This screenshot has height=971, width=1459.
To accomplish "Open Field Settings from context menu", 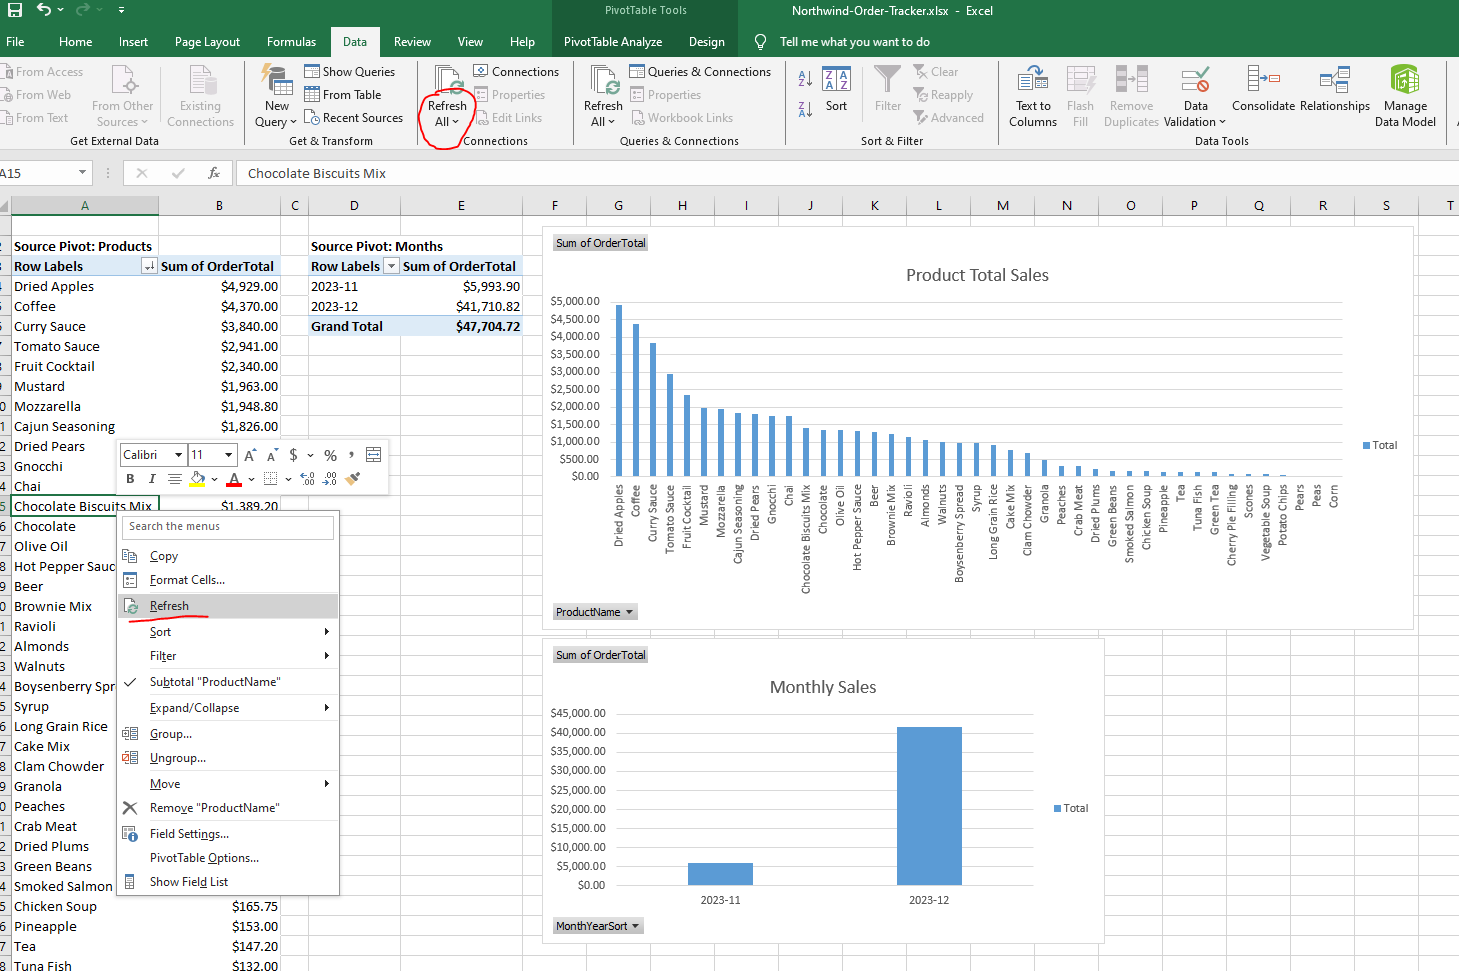I will coord(228,834).
